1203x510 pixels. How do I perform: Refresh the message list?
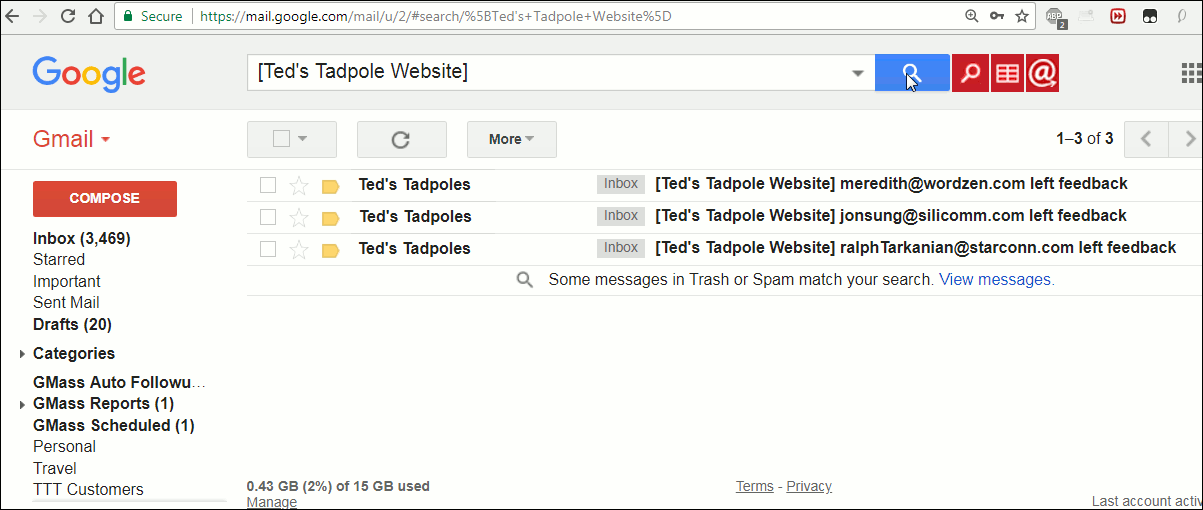(401, 140)
